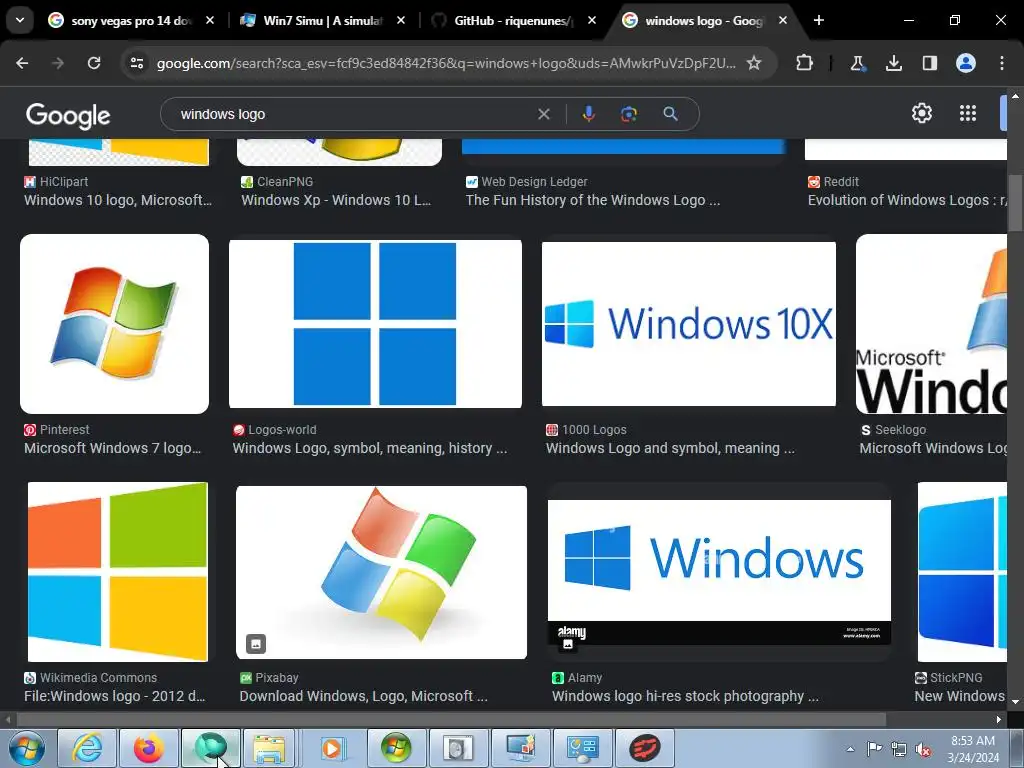Open the Google apps grid
Viewport: 1024px width, 768px height.
(x=968, y=113)
